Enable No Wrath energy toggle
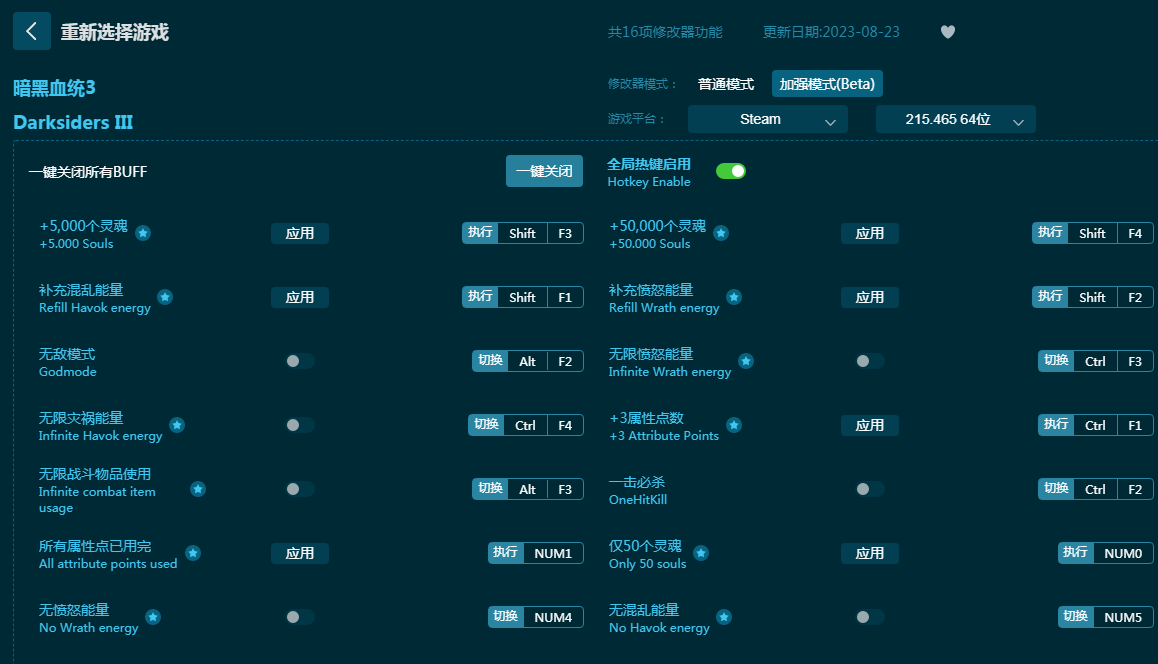 300,617
